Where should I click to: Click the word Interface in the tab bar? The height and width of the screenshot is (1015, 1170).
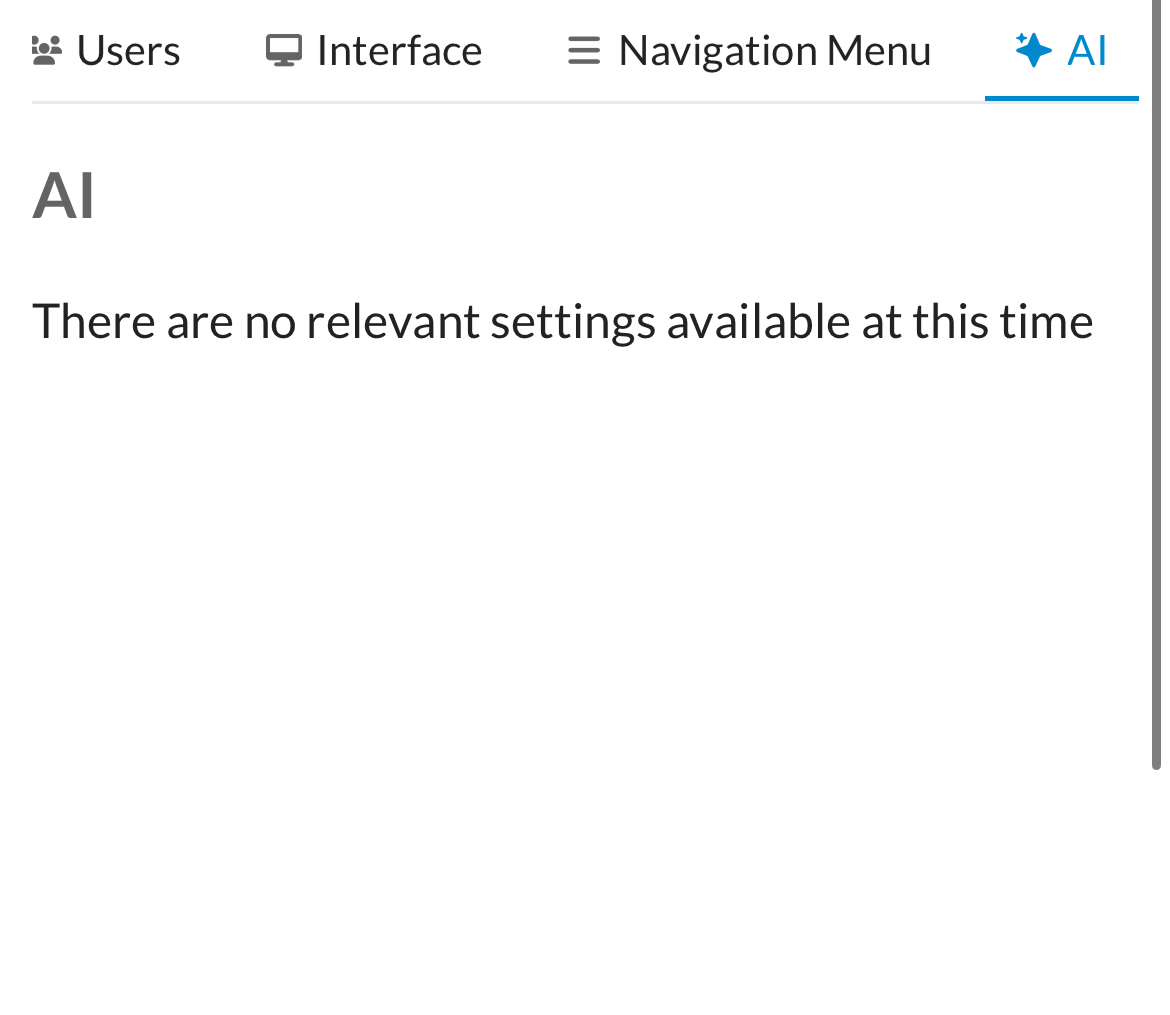coord(399,50)
